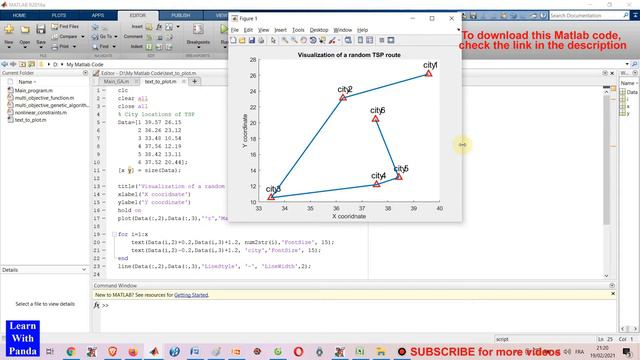Switch to the APPS ribbon tab

click(x=98, y=15)
